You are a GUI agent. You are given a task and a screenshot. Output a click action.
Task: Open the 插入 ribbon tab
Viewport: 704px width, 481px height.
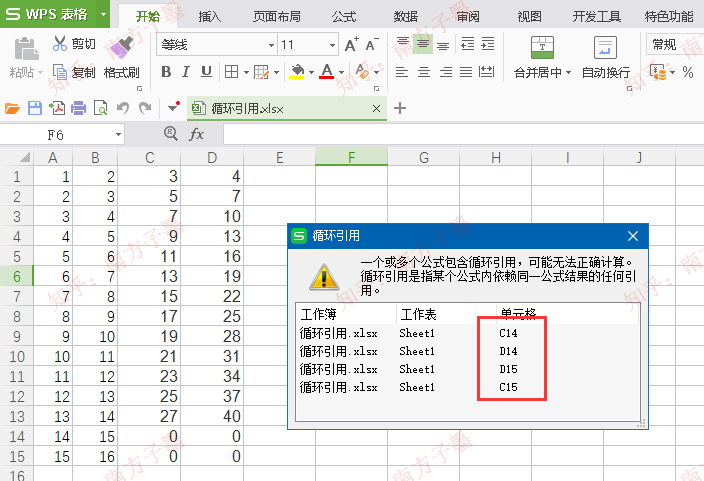pos(210,17)
